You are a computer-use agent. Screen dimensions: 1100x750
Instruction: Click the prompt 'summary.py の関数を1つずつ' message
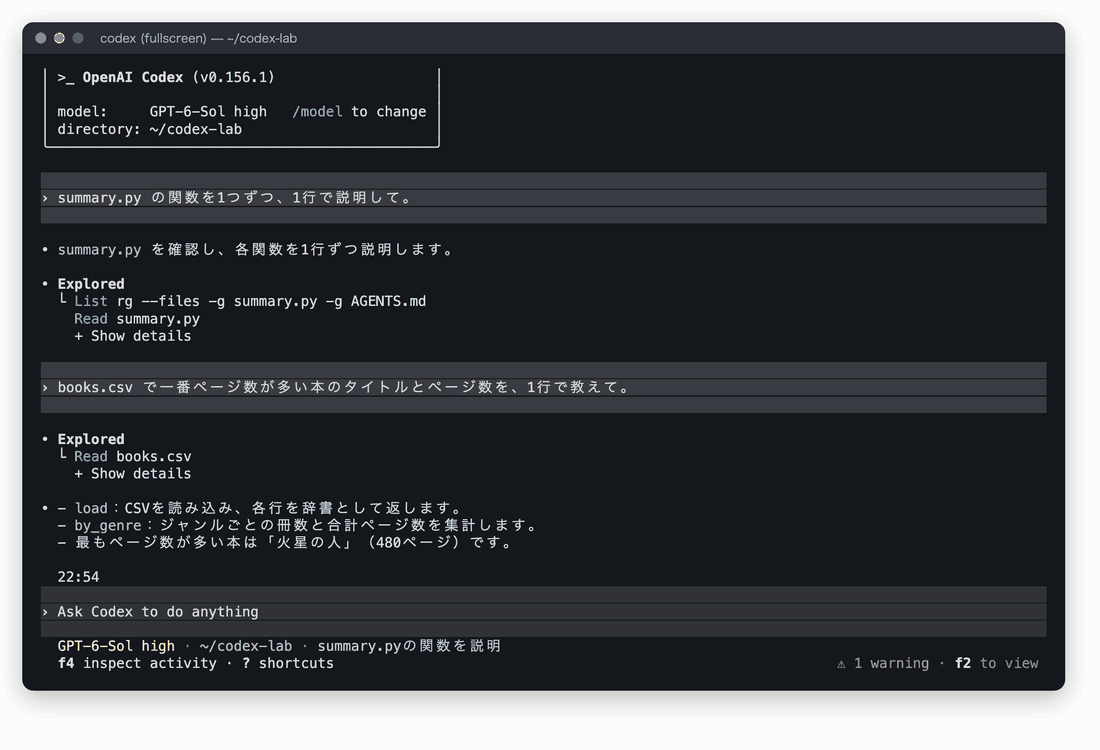543,198
